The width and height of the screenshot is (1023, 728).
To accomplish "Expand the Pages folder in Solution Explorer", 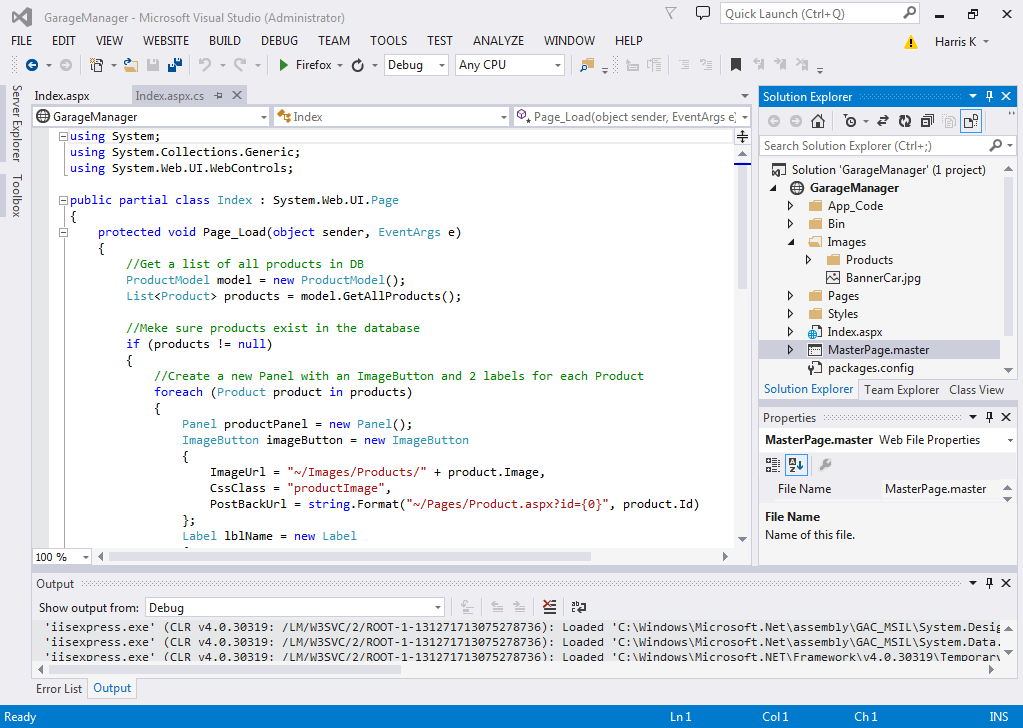I will pos(790,296).
